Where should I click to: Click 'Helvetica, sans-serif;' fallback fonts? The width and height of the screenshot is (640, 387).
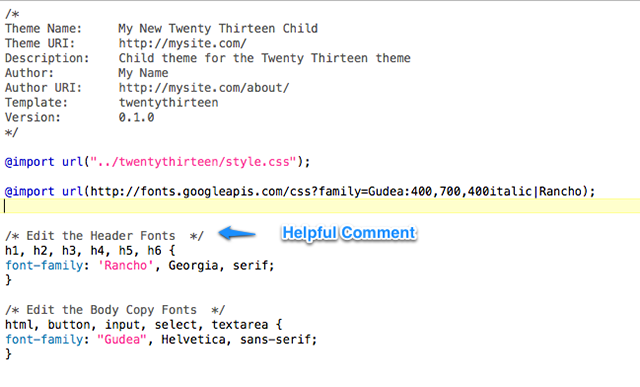click(x=239, y=339)
